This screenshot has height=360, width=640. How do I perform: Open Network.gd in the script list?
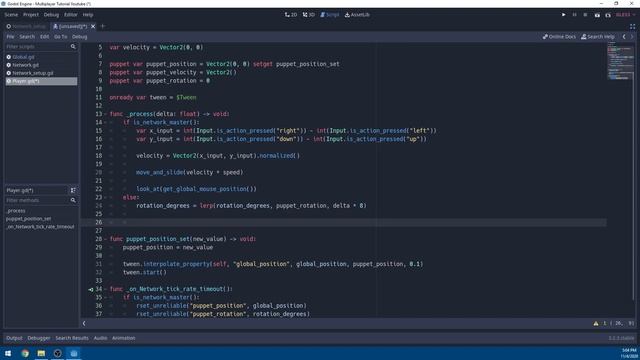tap(41, 65)
